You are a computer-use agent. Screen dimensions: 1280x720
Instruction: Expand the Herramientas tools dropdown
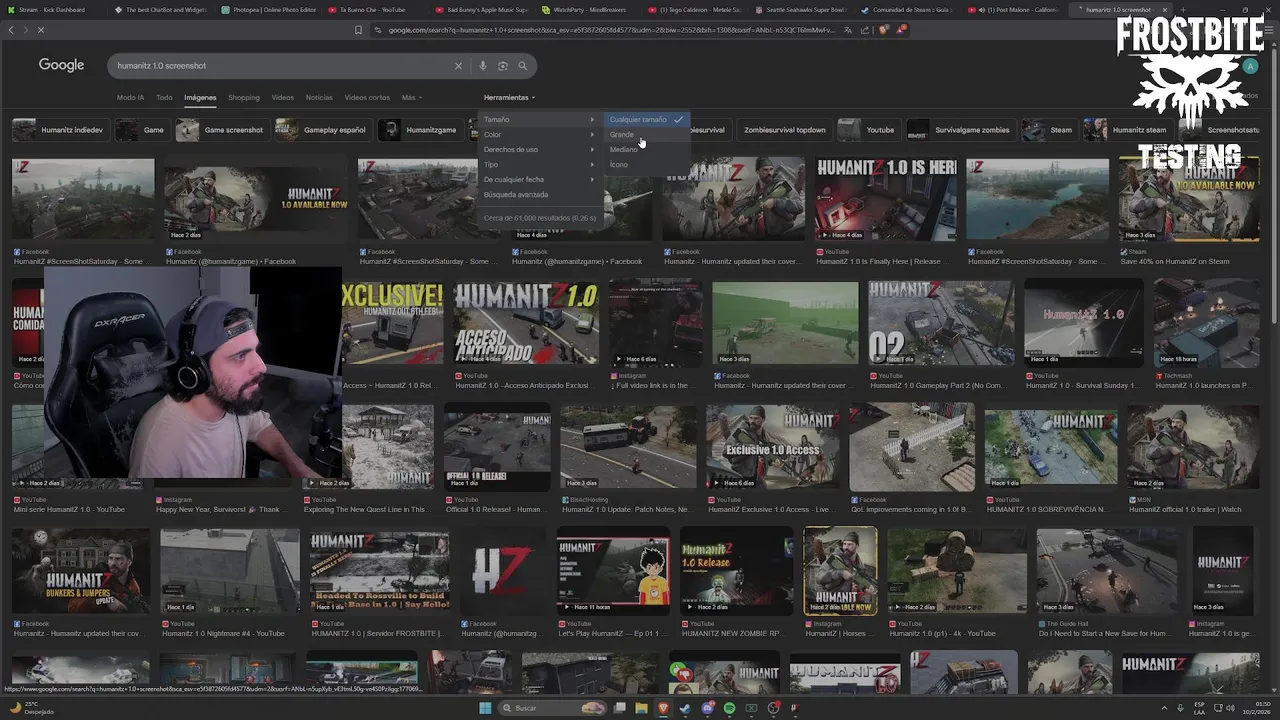pyautogui.click(x=509, y=97)
